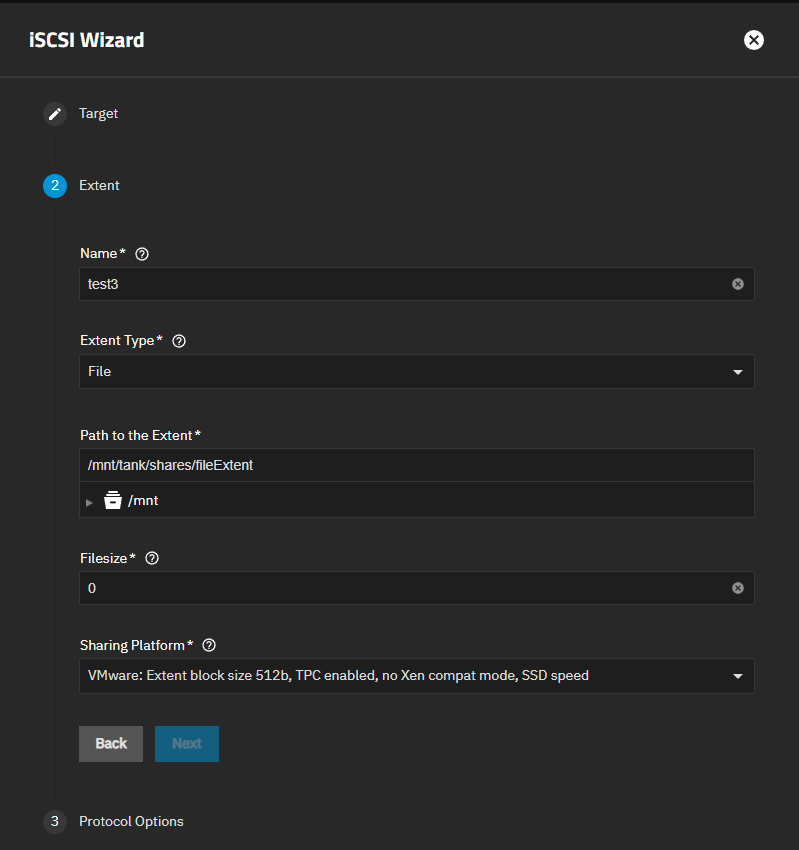Click the Back button
Viewport: 799px width, 850px height.
110,743
